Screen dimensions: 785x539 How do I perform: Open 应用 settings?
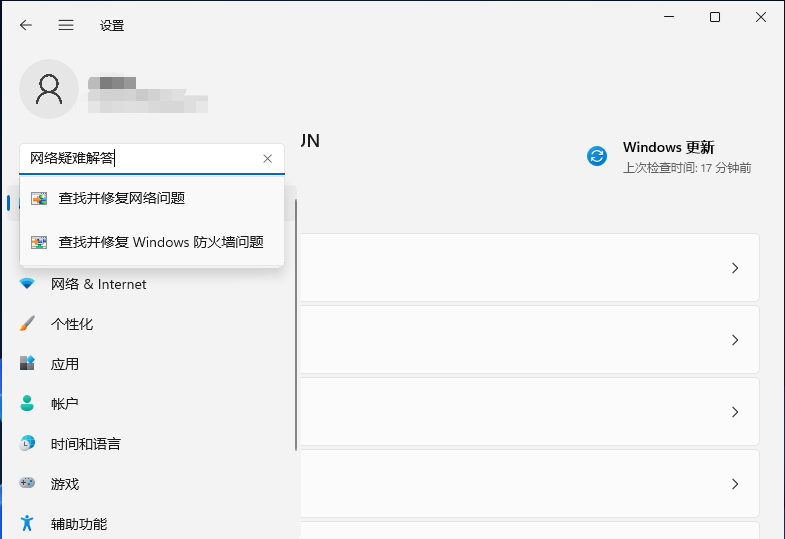[x=150, y=364]
